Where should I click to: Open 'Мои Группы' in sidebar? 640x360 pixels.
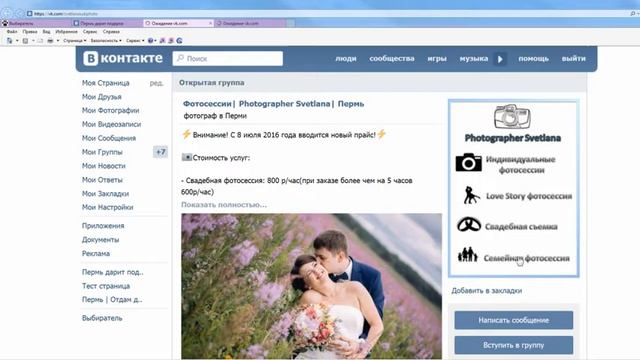102,152
